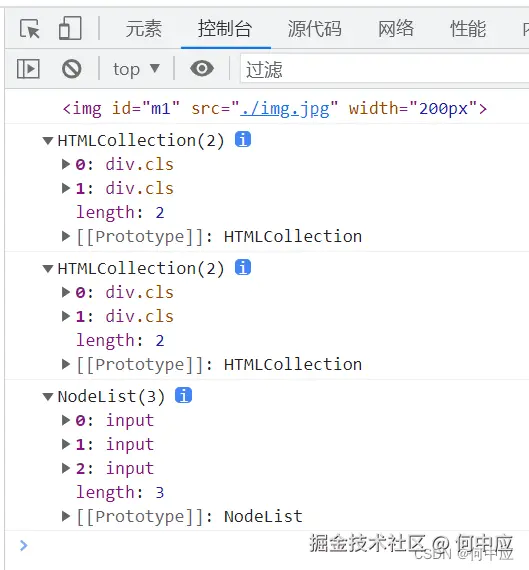
Task: Toggle the device toolbar icon
Action: coord(70,28)
